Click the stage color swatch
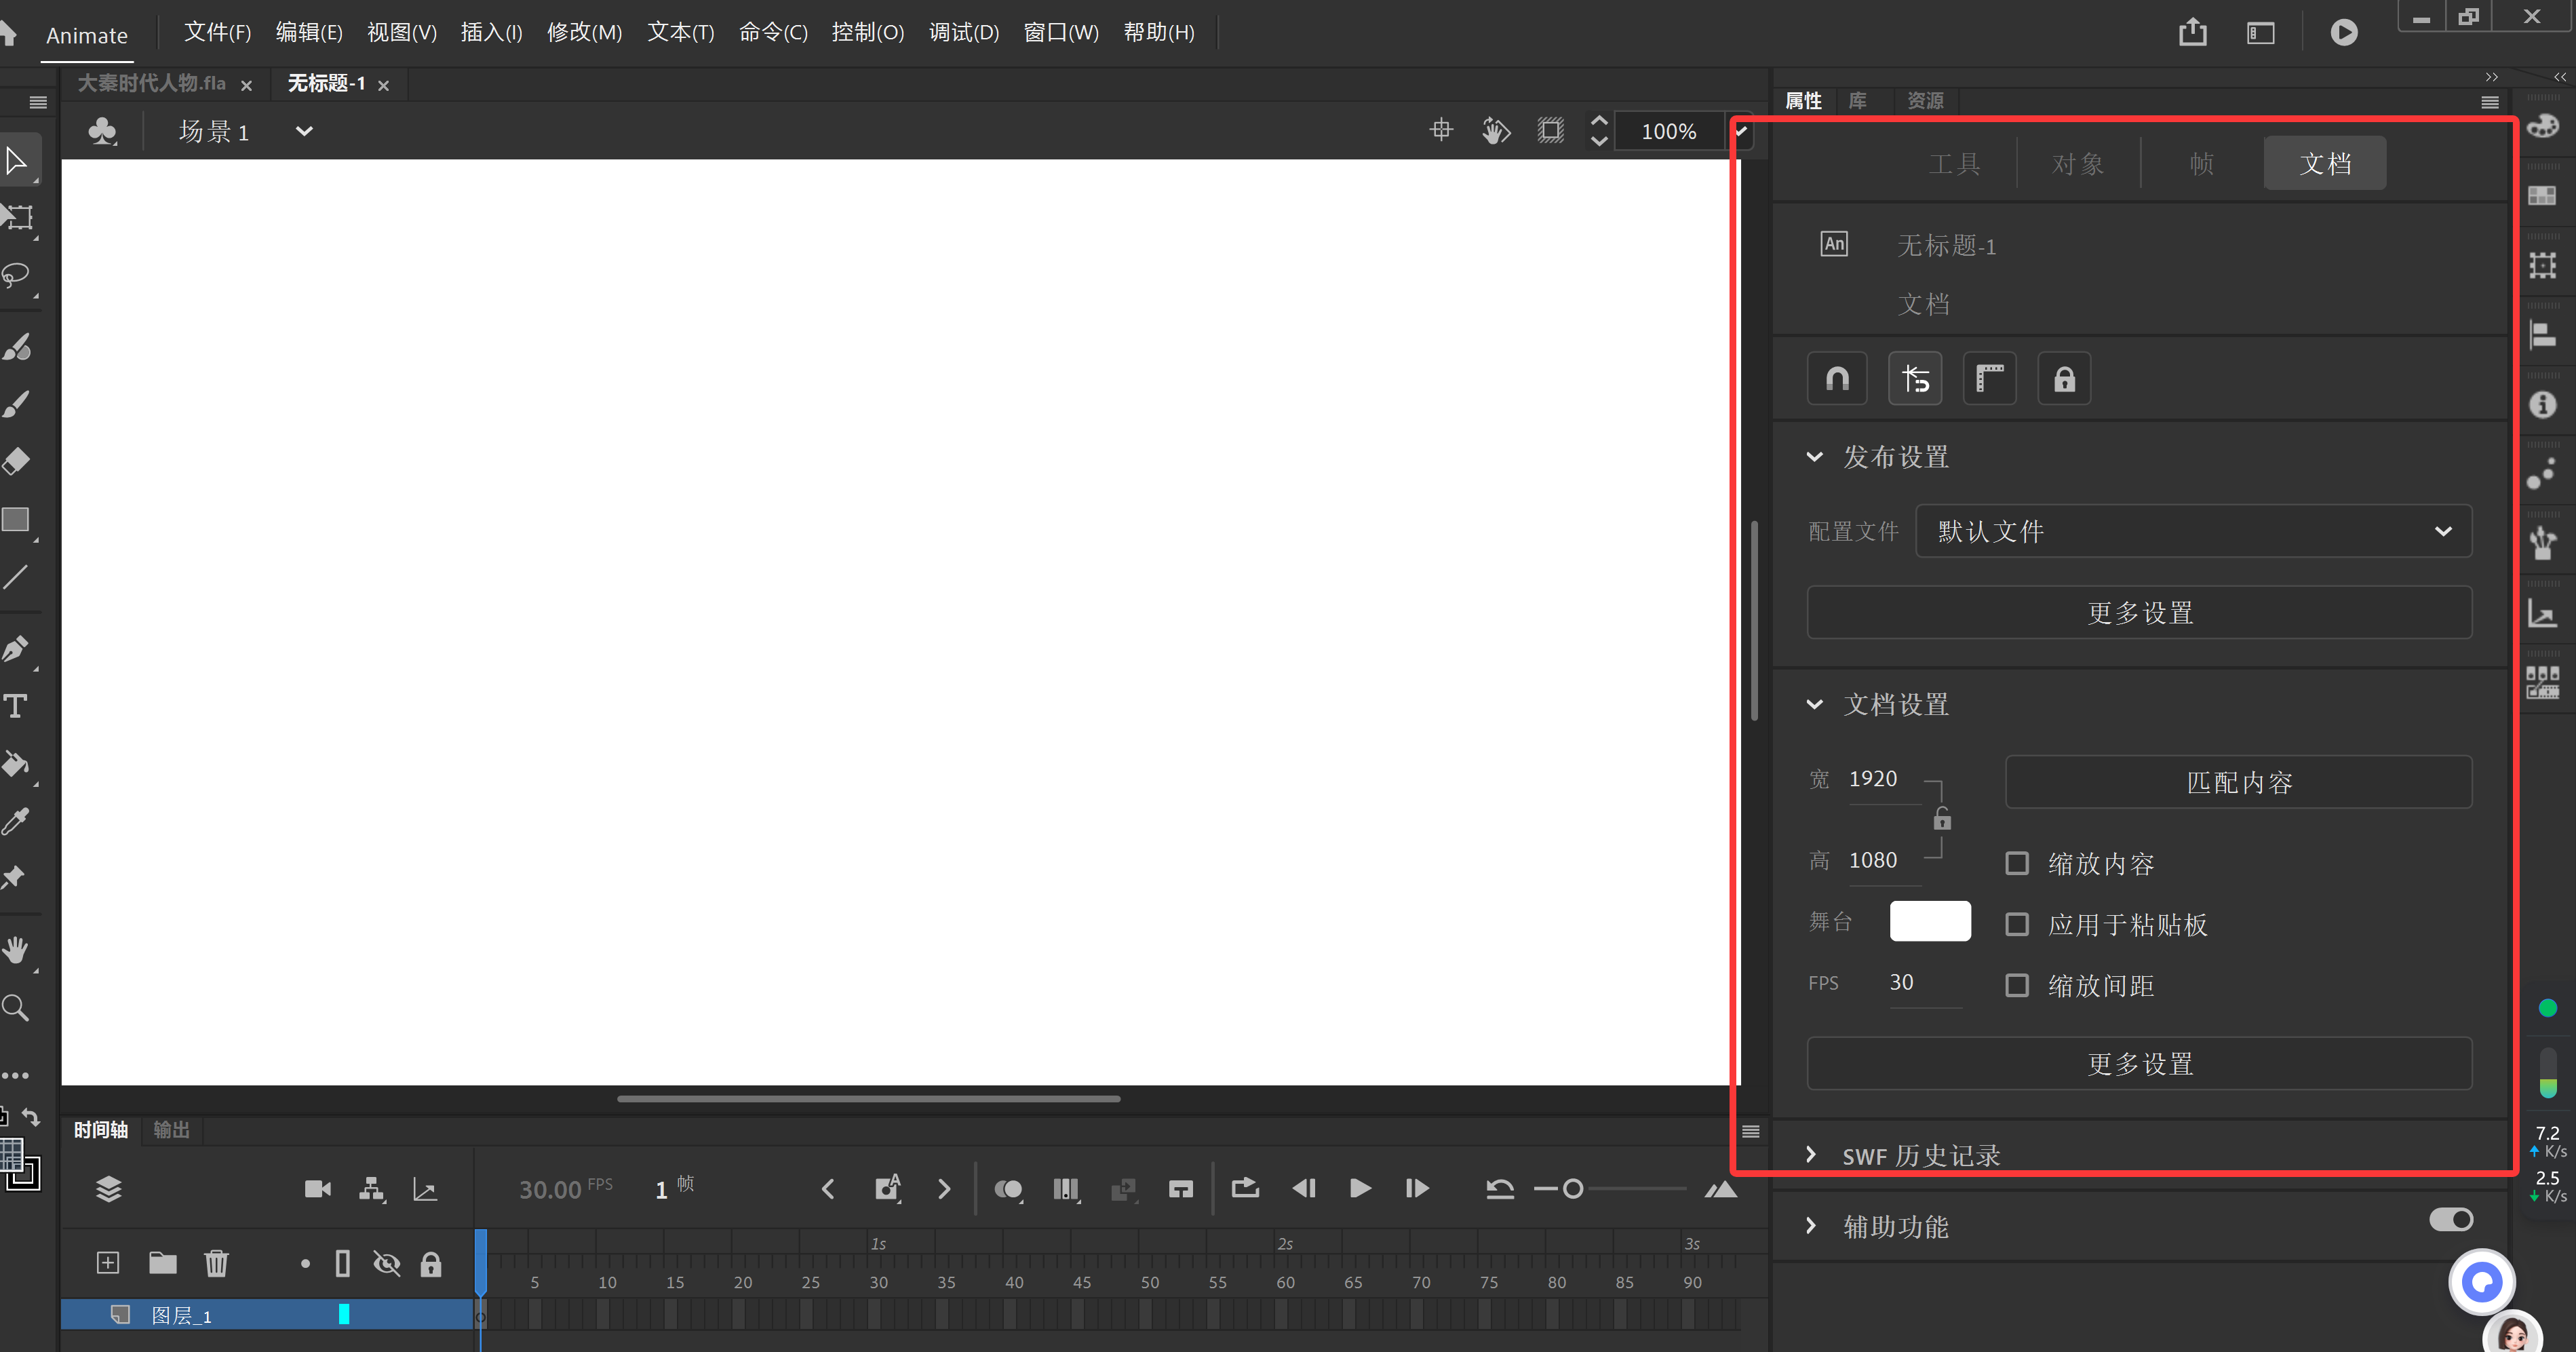 [1929, 921]
